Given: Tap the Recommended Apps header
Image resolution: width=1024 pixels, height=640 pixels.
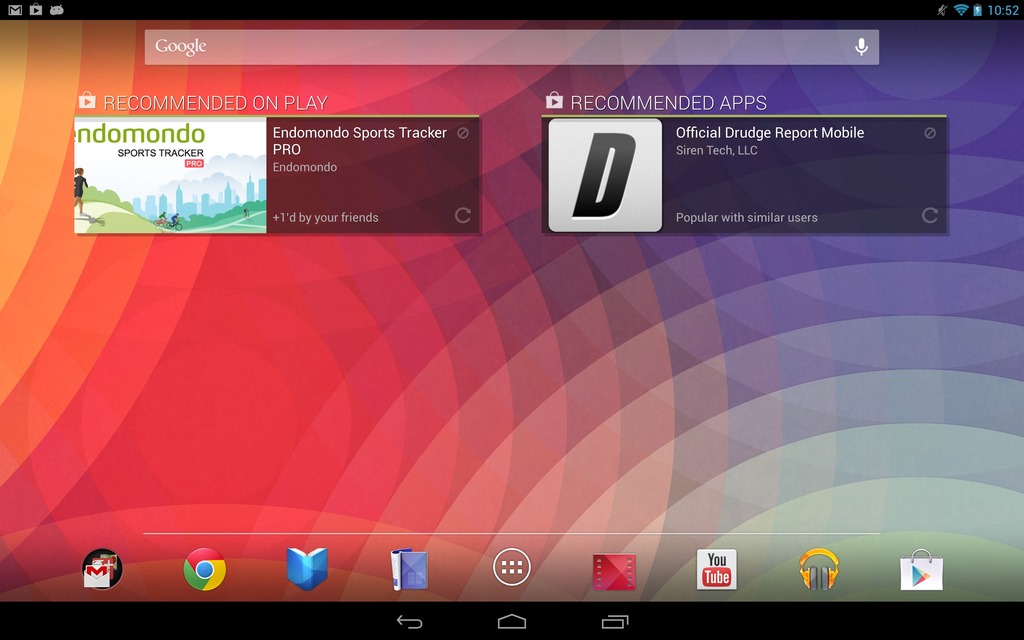Looking at the screenshot, I should click(669, 103).
